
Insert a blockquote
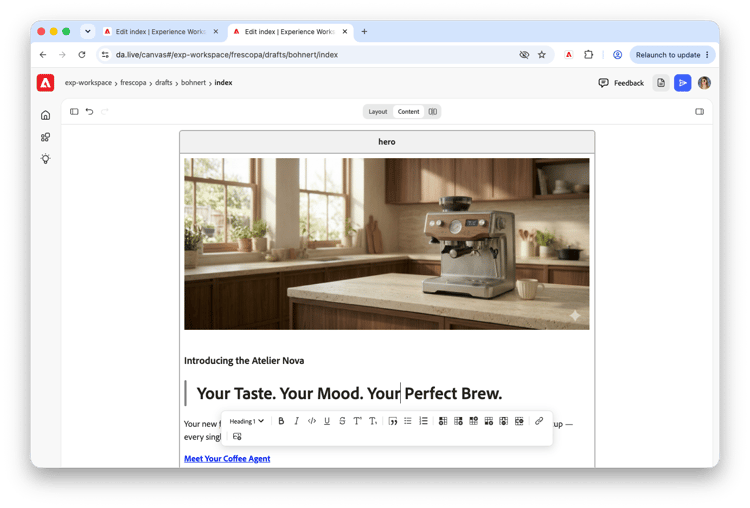pyautogui.click(x=393, y=421)
